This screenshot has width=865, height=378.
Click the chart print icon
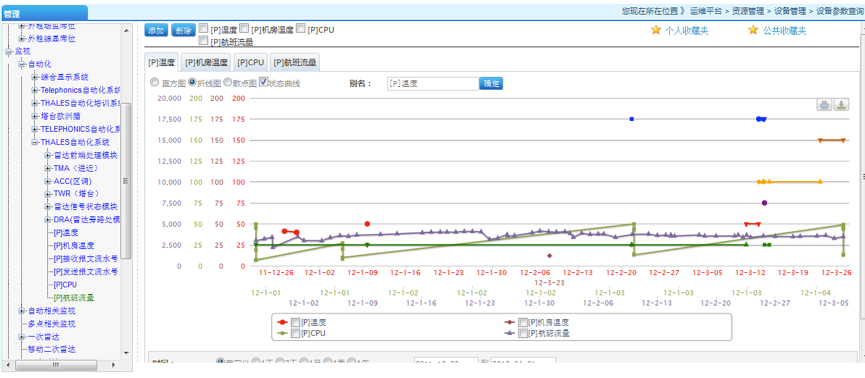824,105
